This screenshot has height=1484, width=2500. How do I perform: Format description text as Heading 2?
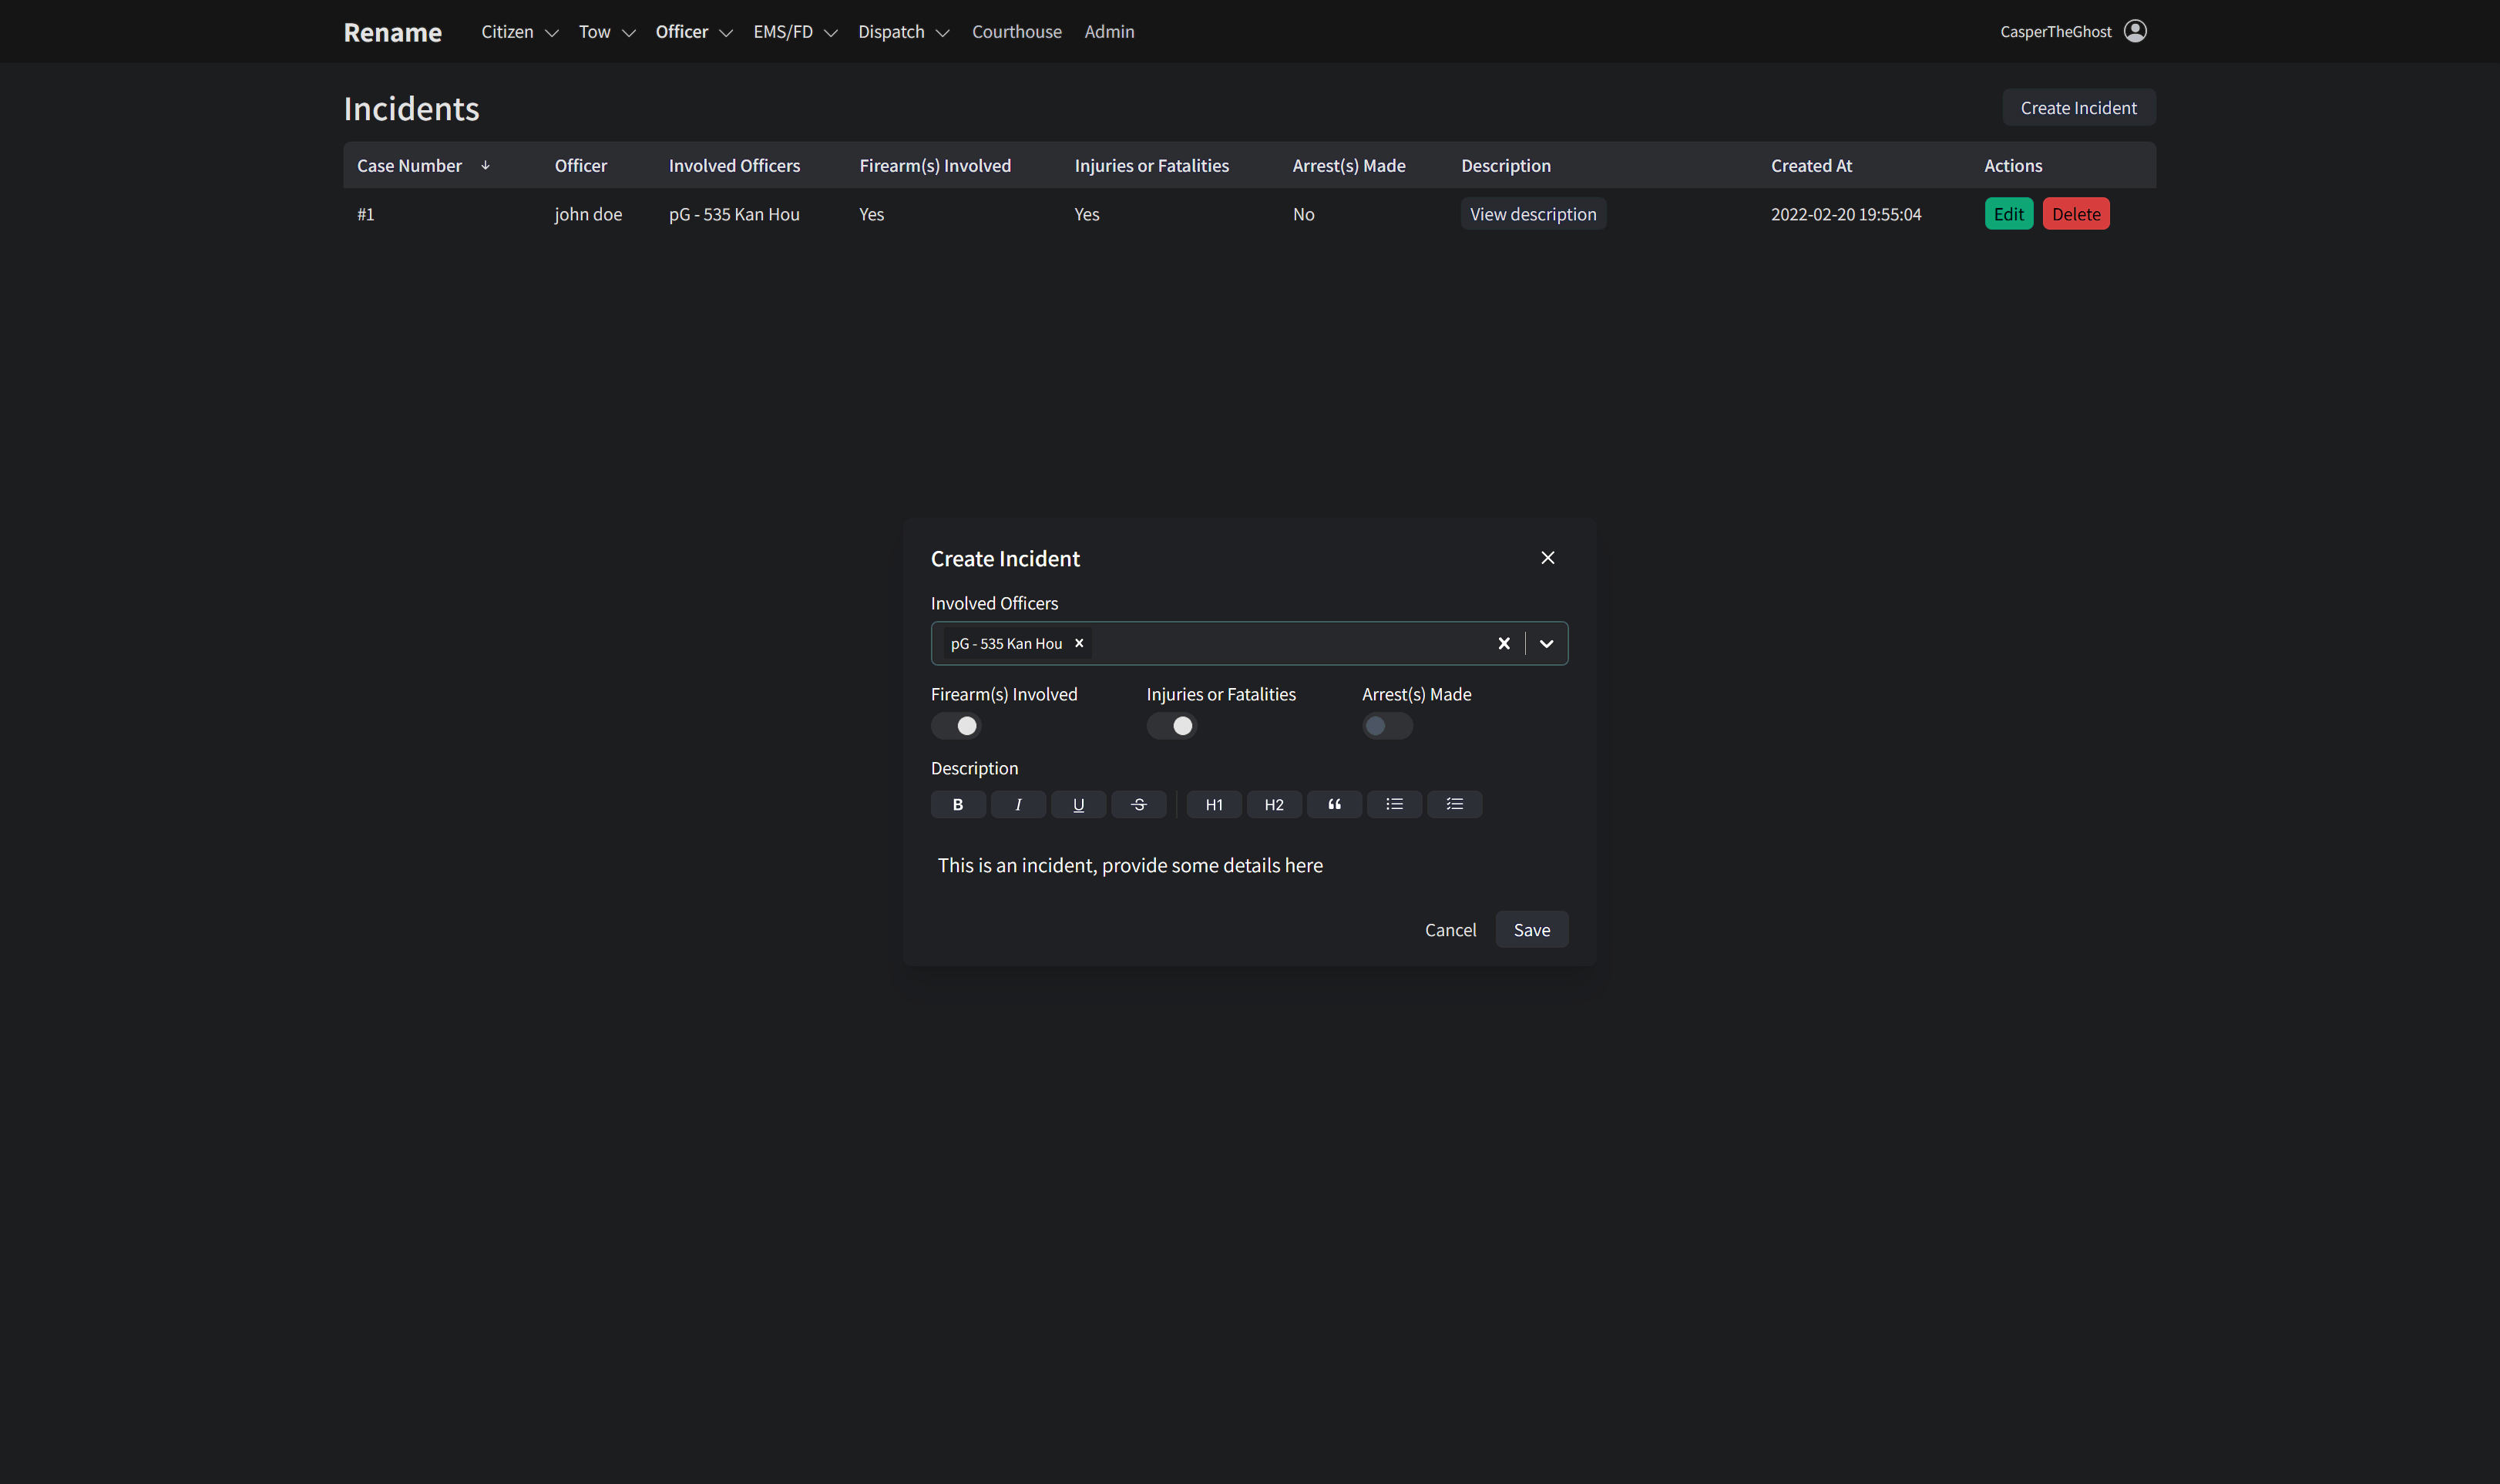point(1273,804)
